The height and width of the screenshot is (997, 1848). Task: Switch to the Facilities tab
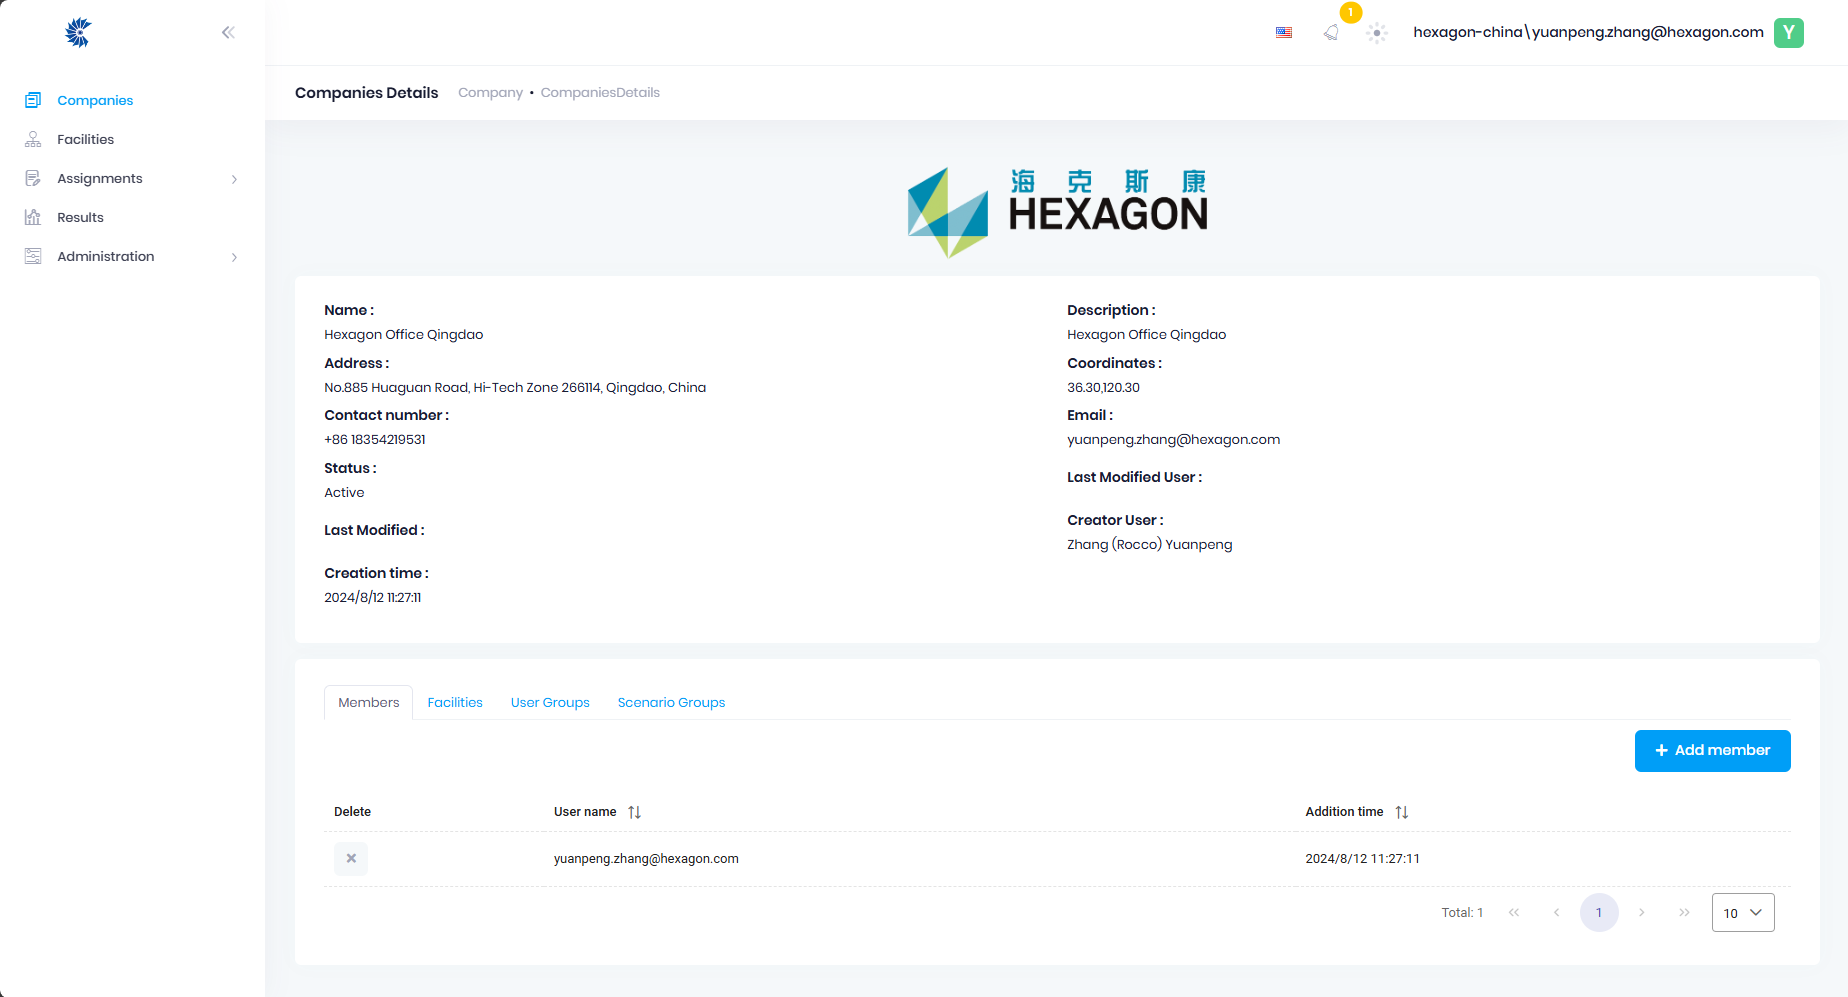[455, 703]
